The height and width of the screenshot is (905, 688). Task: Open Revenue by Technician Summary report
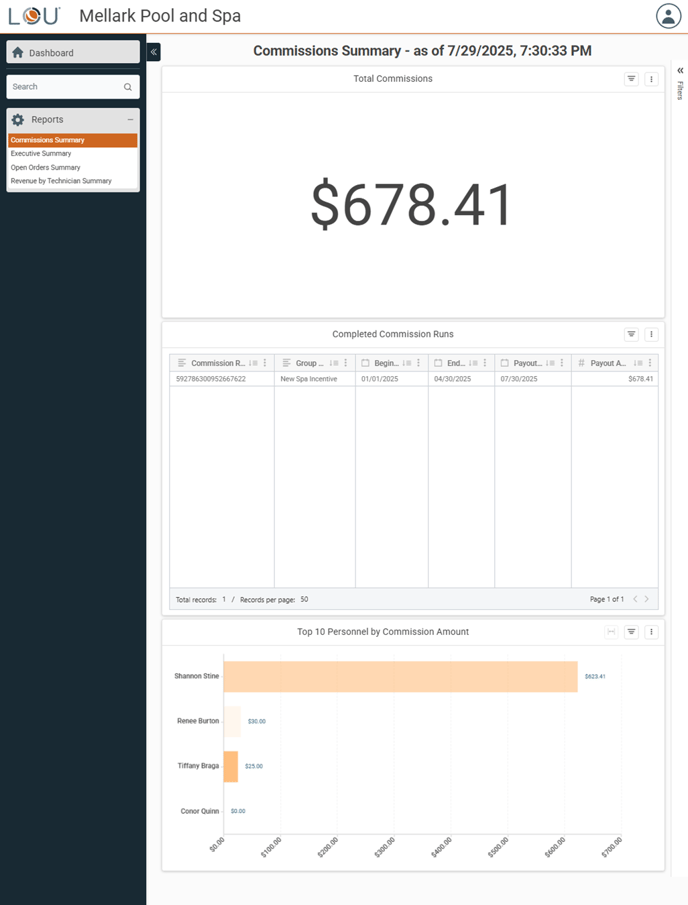pyautogui.click(x=61, y=181)
